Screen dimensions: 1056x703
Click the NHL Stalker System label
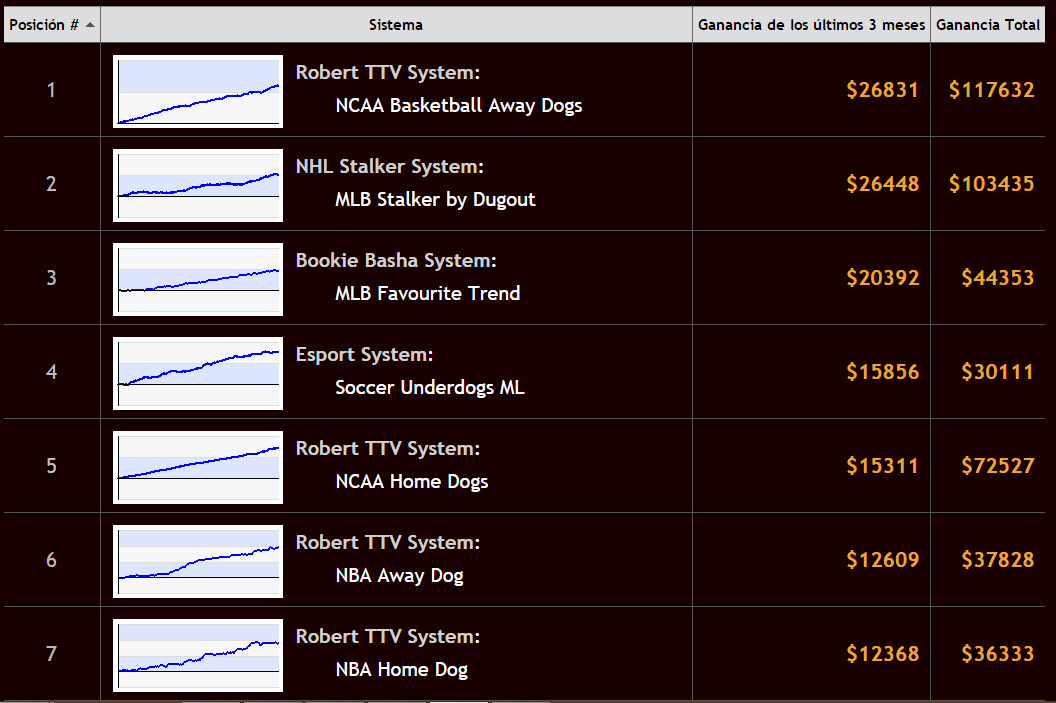click(389, 166)
